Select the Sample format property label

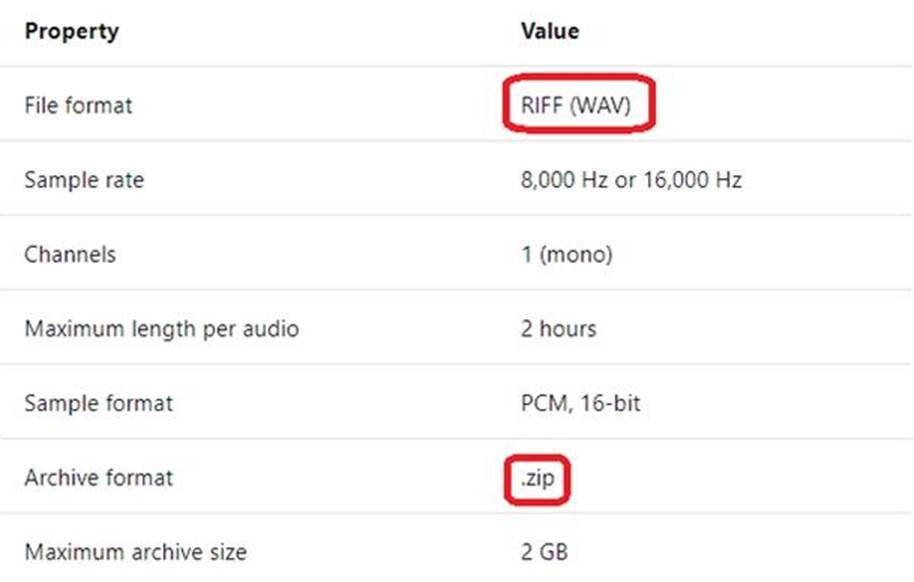98,403
